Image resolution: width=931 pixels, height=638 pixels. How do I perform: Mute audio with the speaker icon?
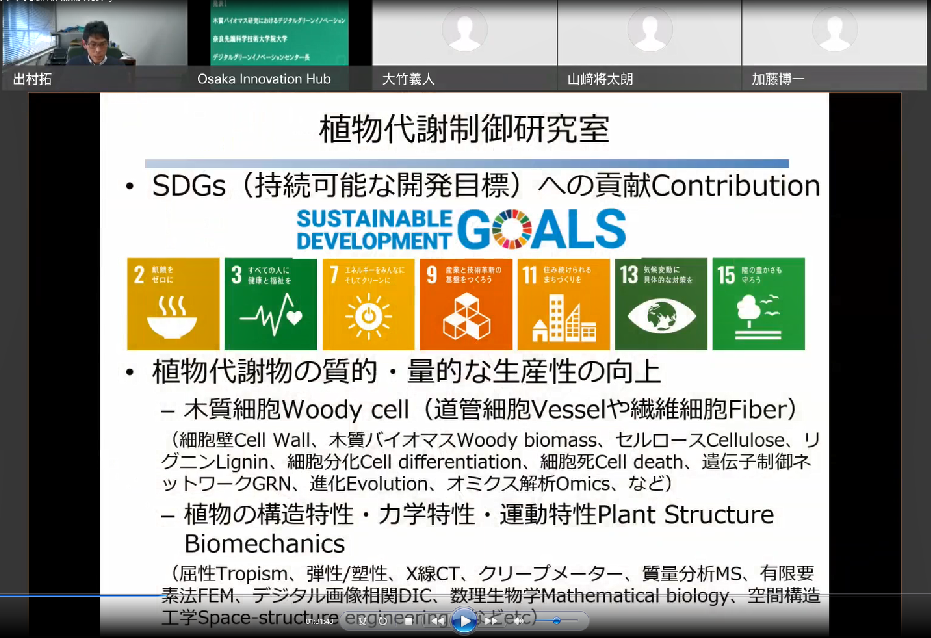[520, 621]
